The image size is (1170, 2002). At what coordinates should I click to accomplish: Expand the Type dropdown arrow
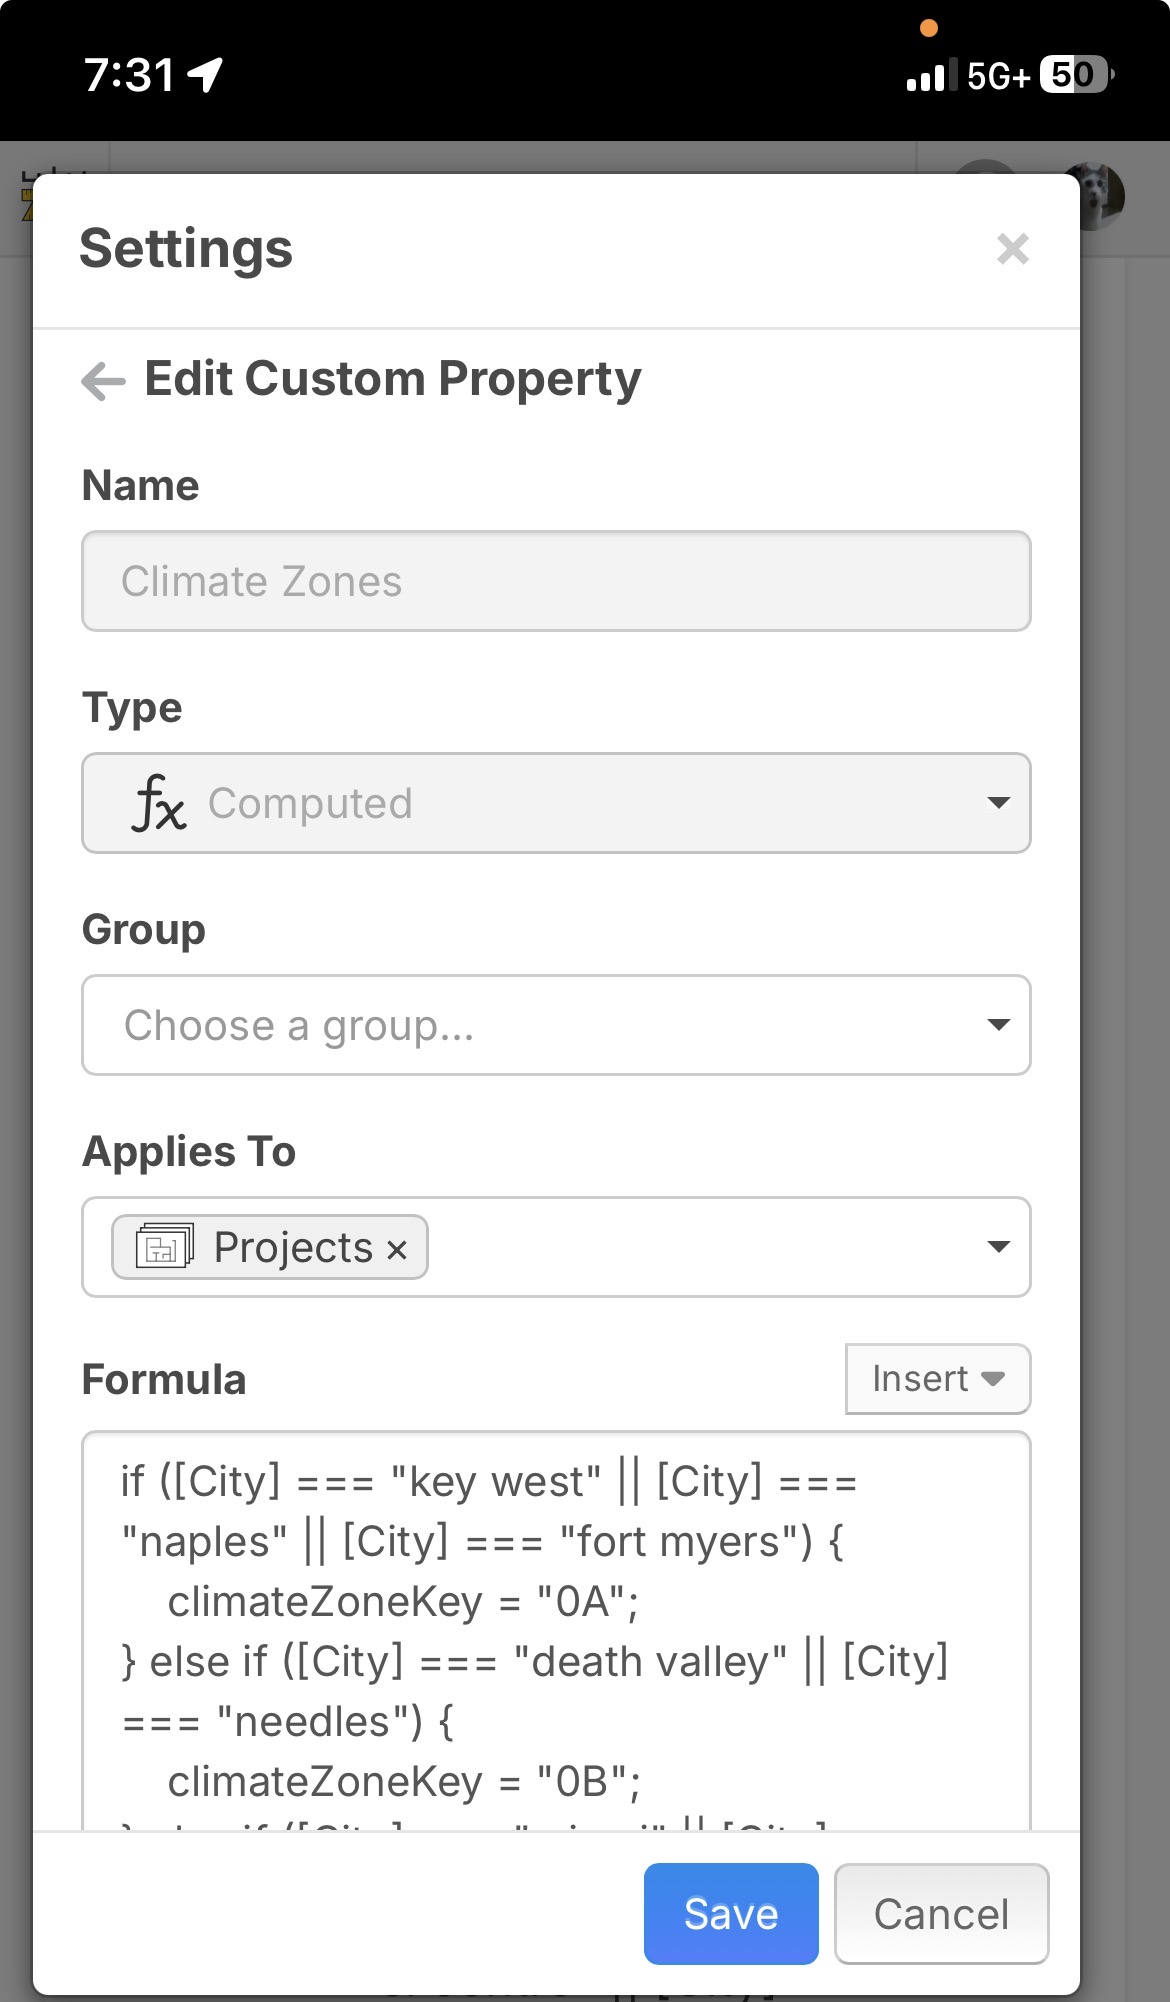point(997,803)
